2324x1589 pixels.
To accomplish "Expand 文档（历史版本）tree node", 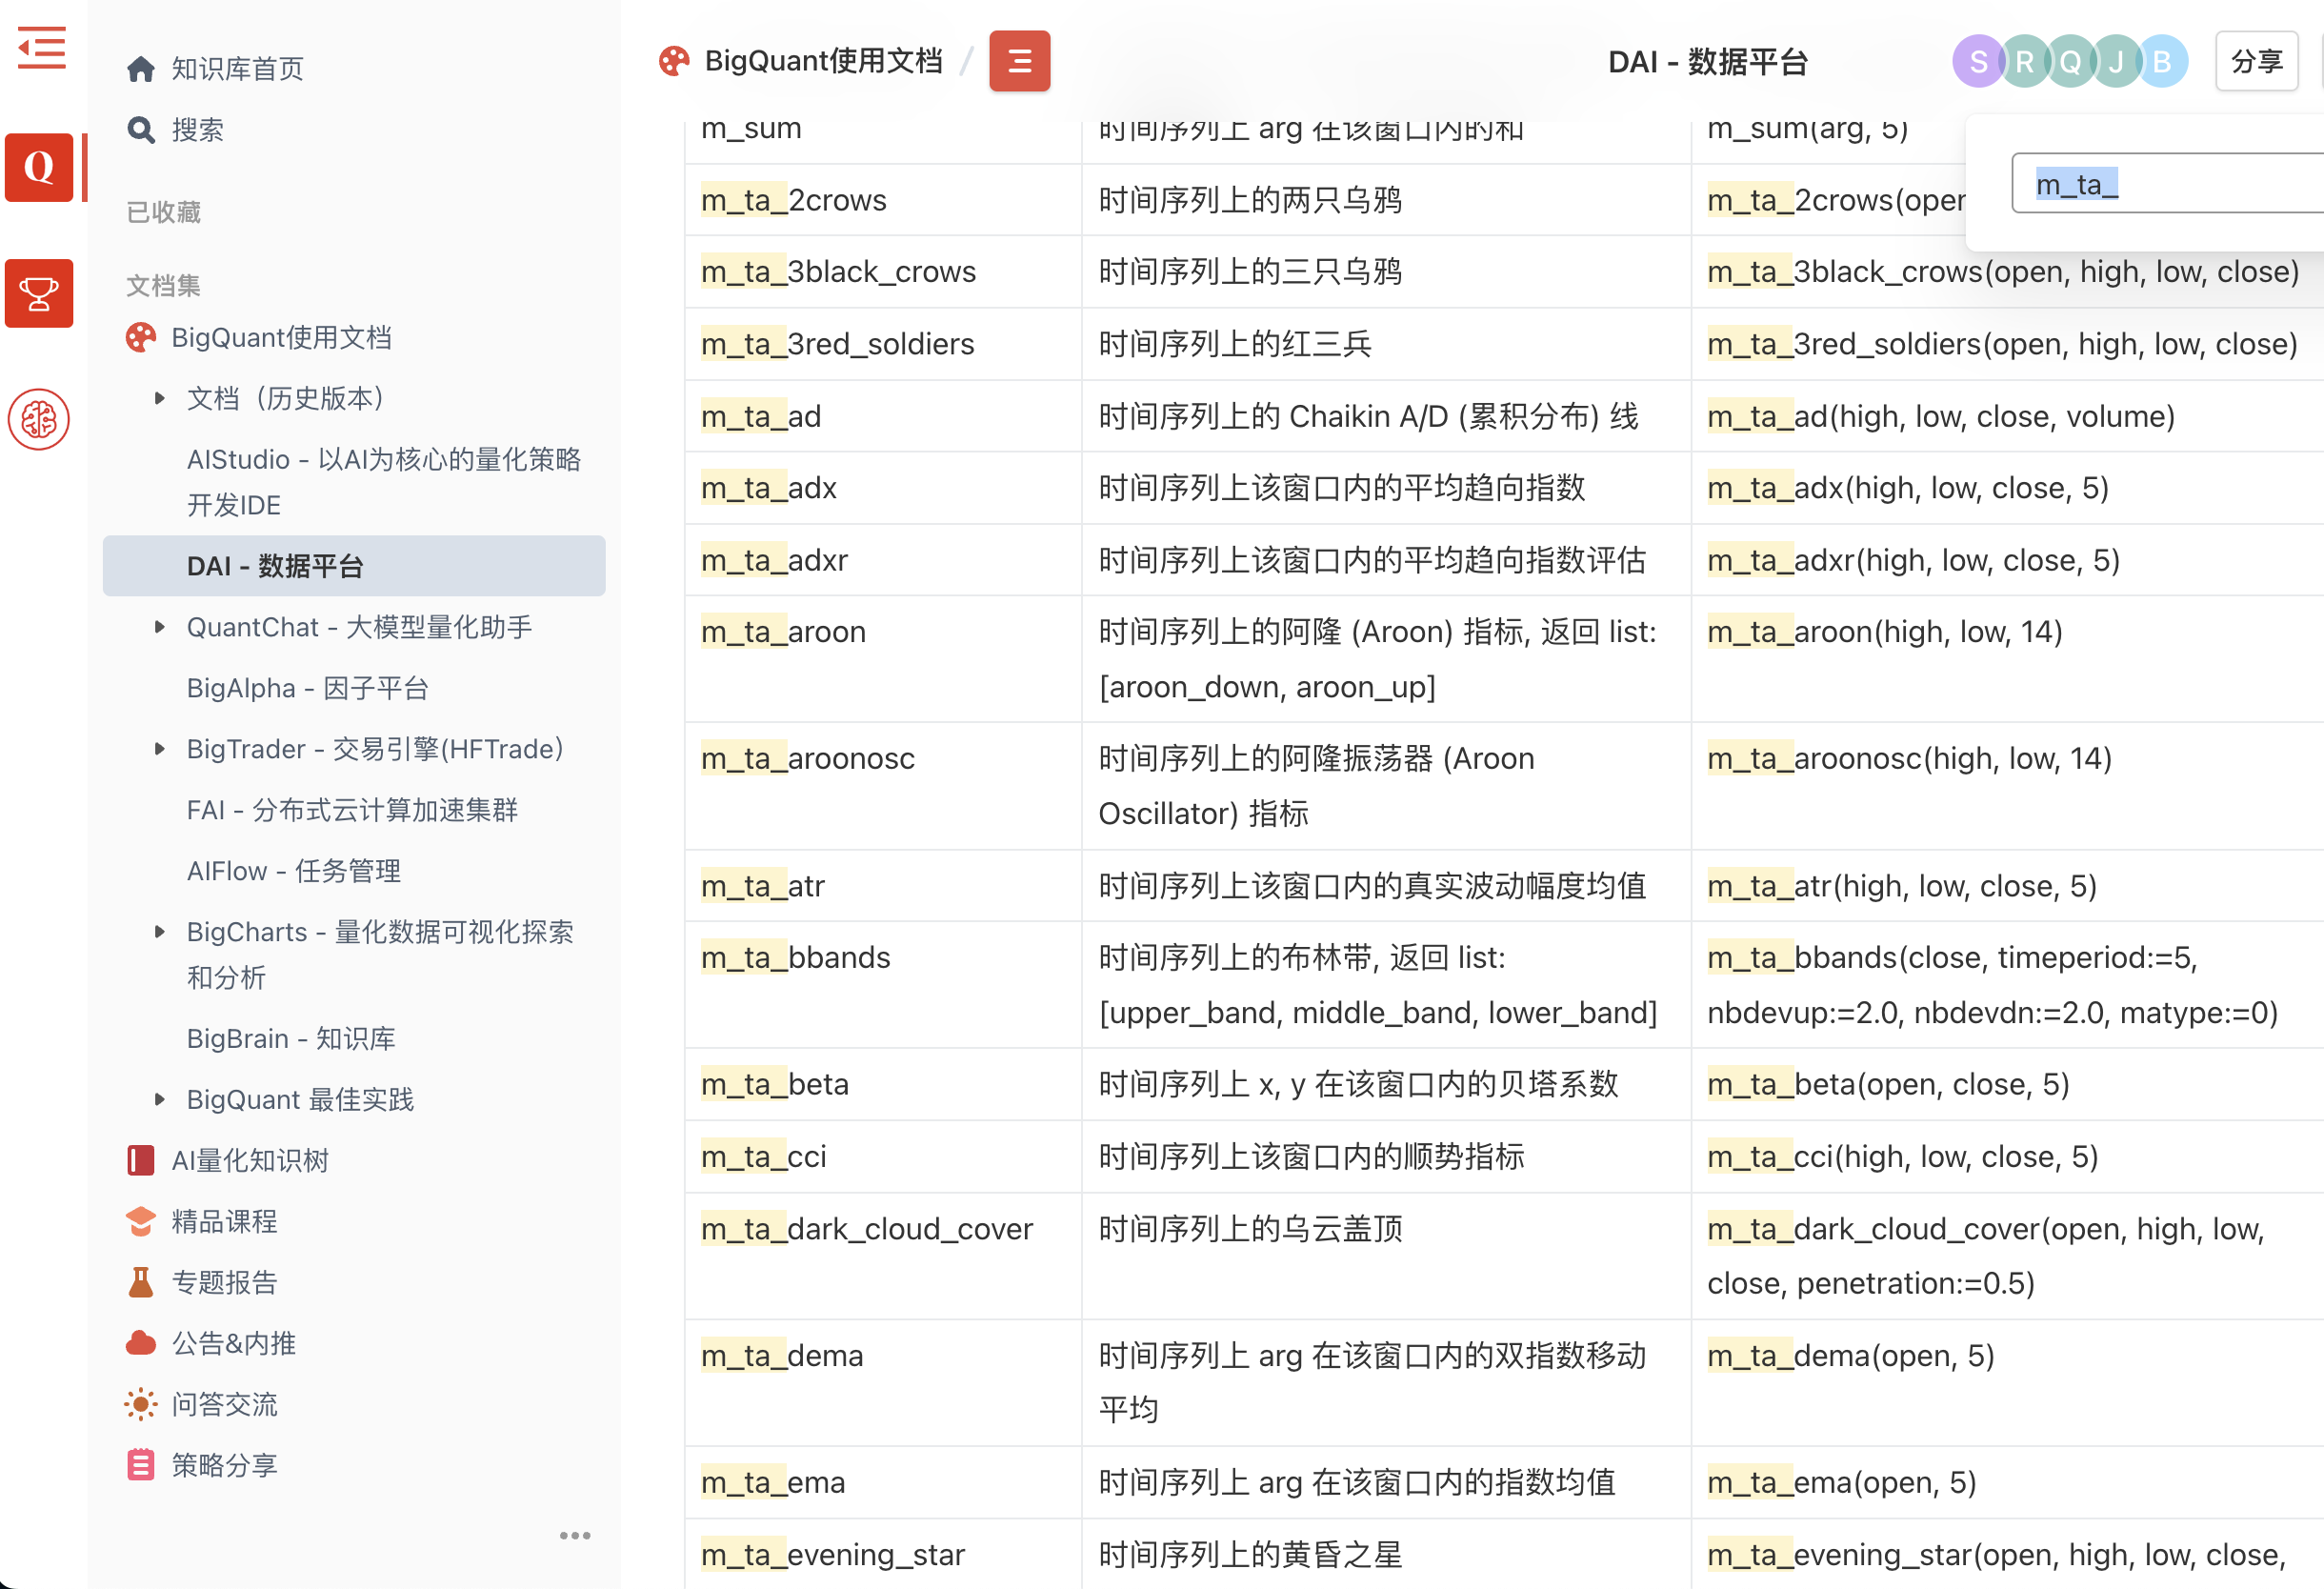I will (159, 398).
